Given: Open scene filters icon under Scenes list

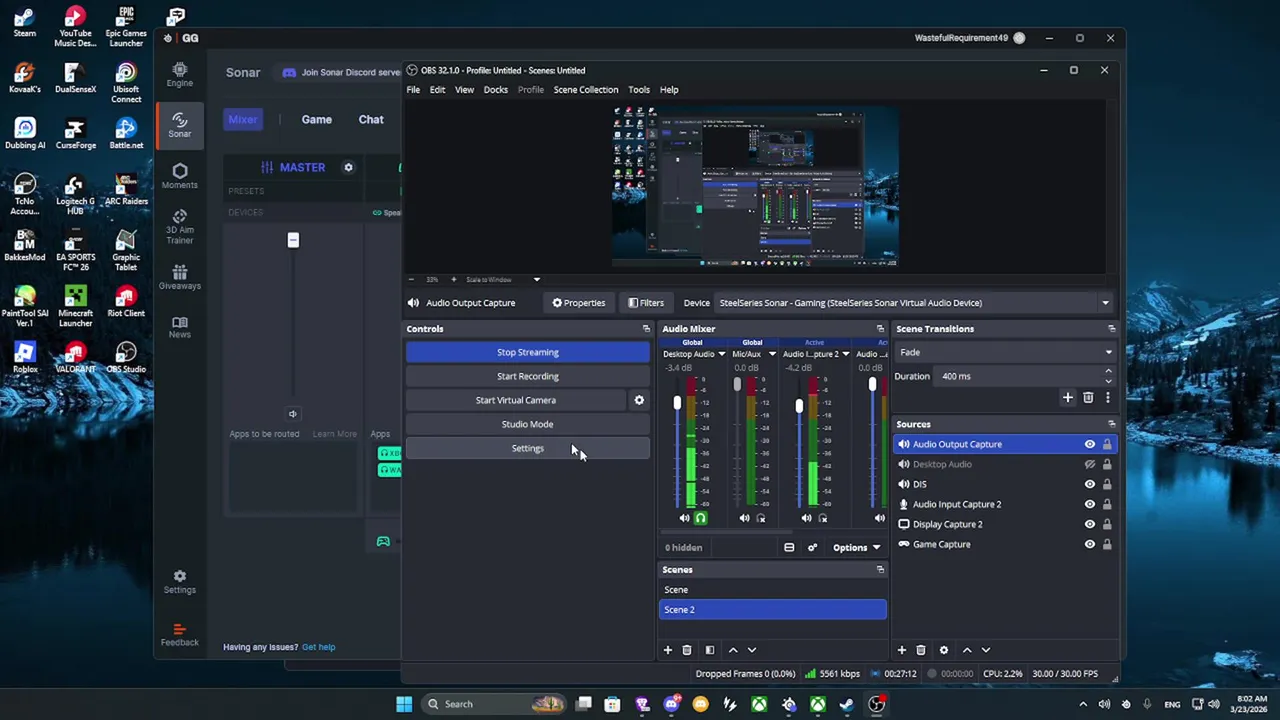Looking at the screenshot, I should (709, 650).
